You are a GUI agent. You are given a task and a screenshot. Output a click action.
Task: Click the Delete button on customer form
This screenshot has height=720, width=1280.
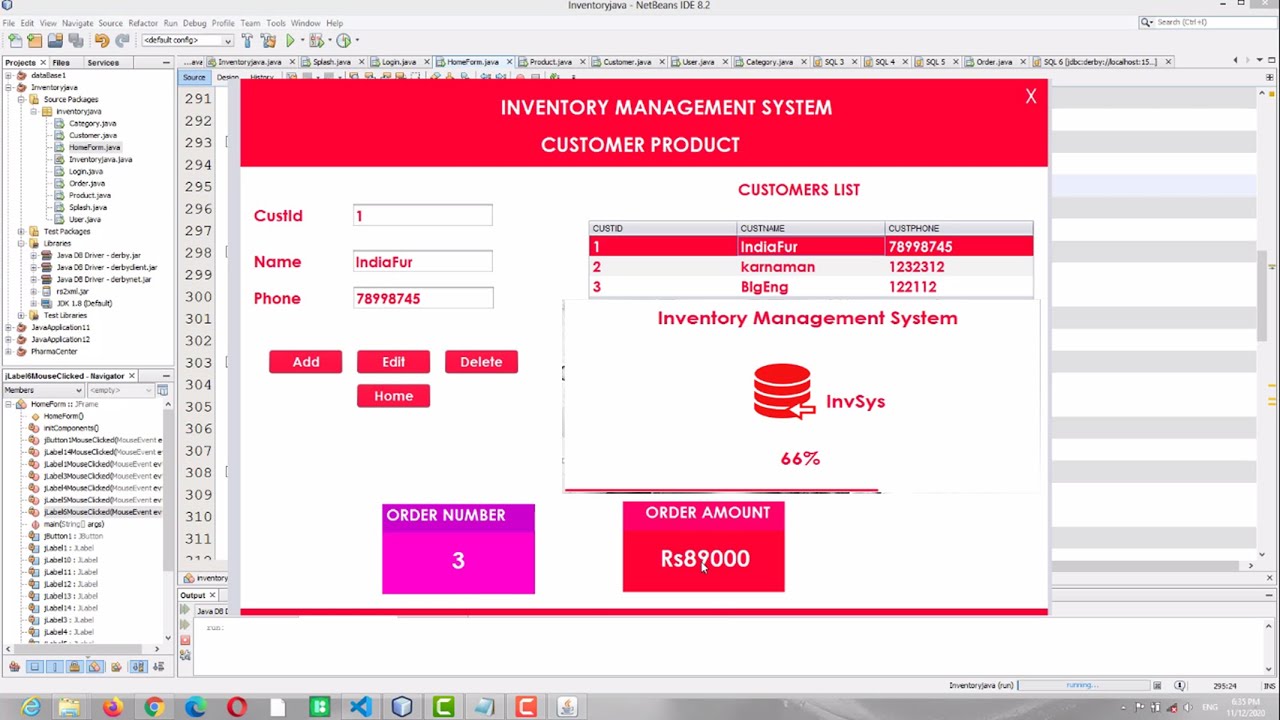tap(481, 362)
